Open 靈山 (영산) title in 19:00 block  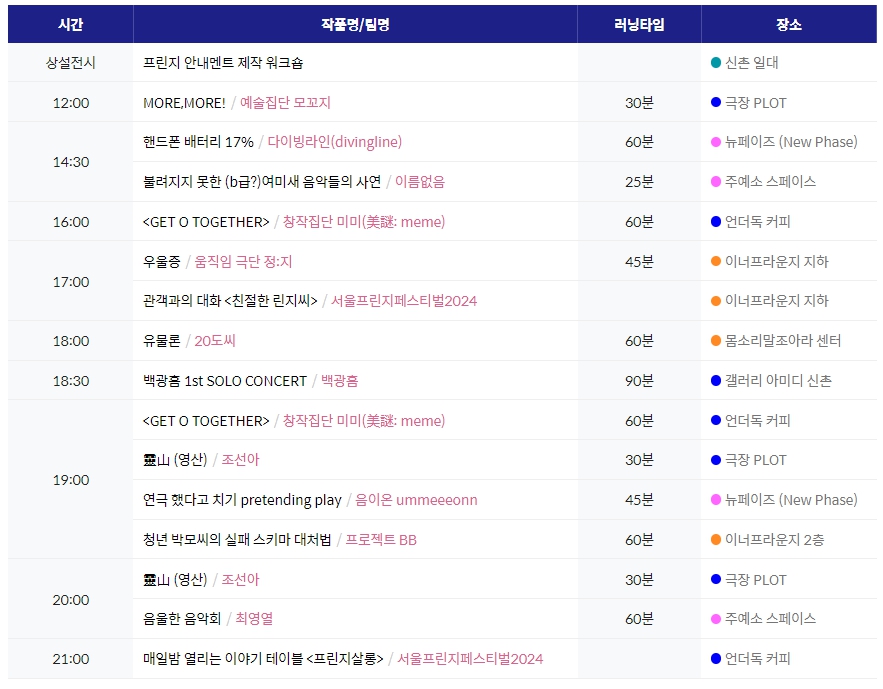(175, 460)
